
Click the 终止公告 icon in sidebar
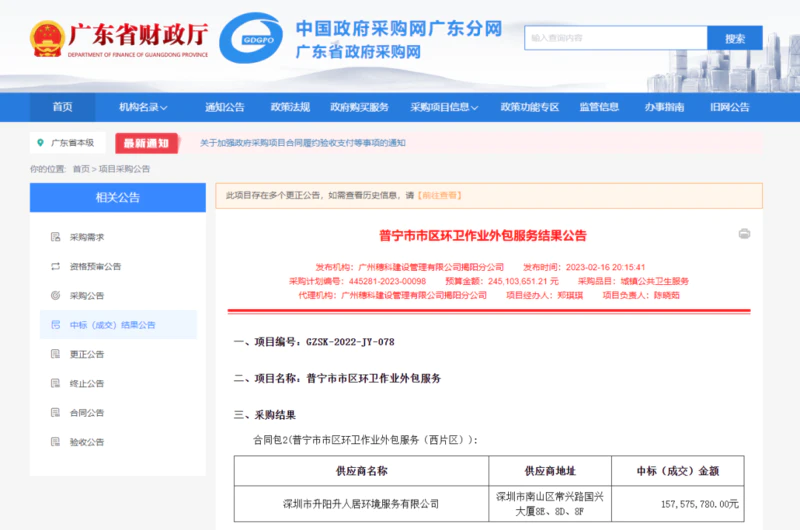coord(55,383)
